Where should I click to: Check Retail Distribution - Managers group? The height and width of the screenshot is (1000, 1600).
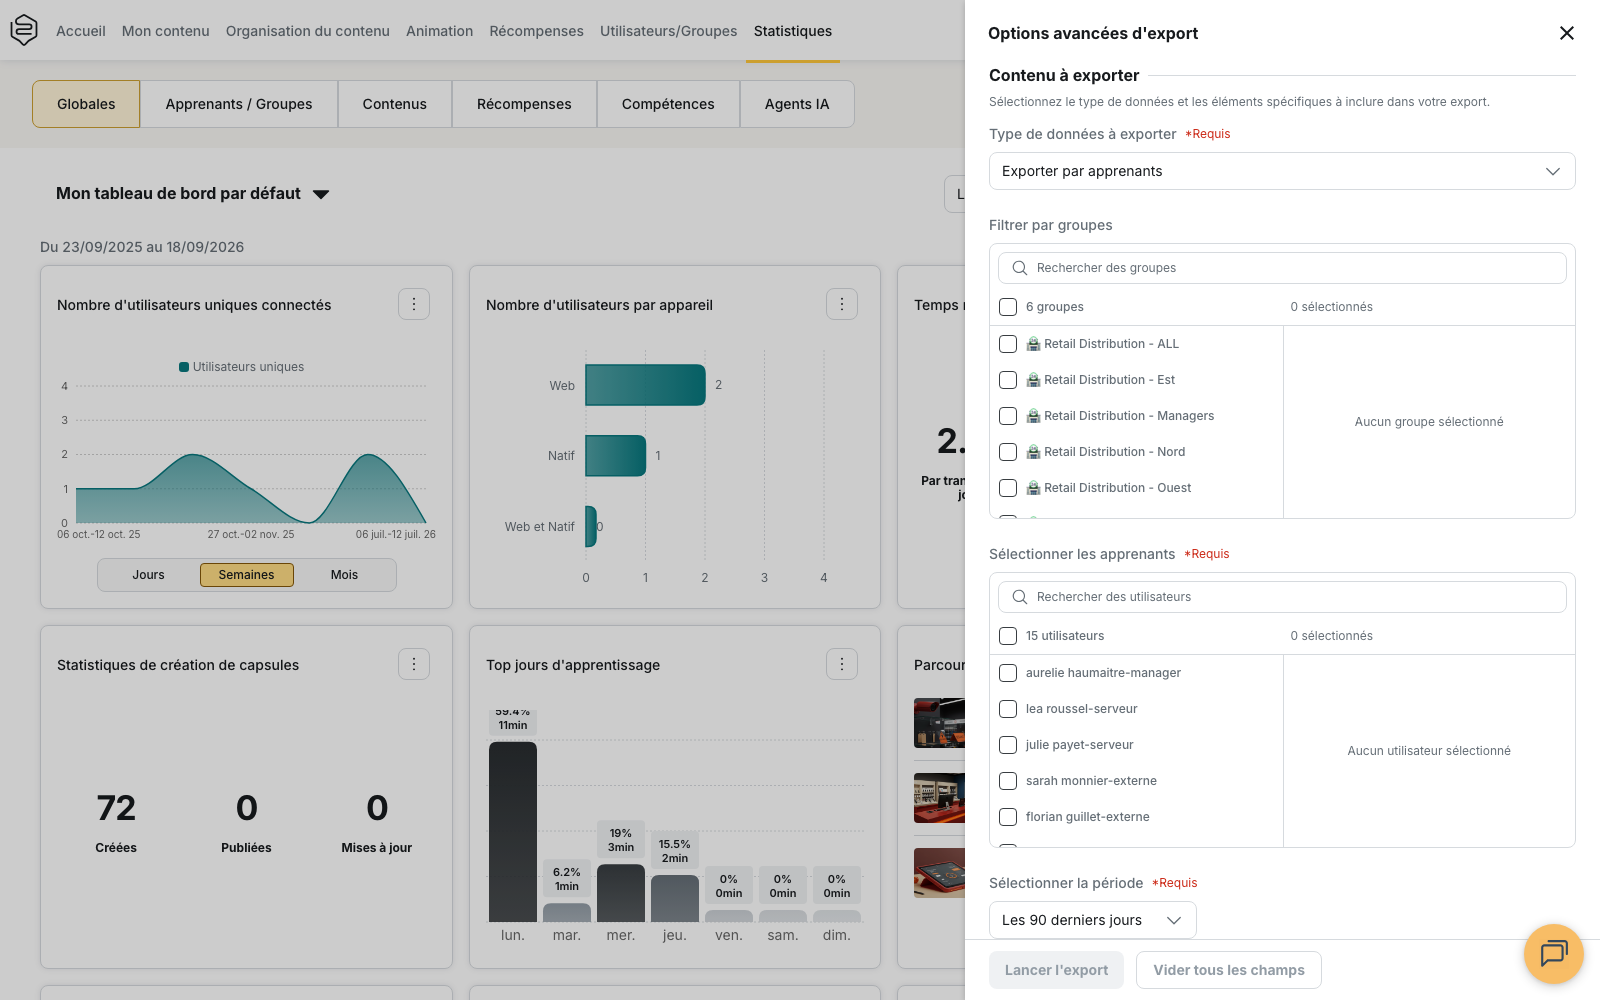click(1008, 416)
